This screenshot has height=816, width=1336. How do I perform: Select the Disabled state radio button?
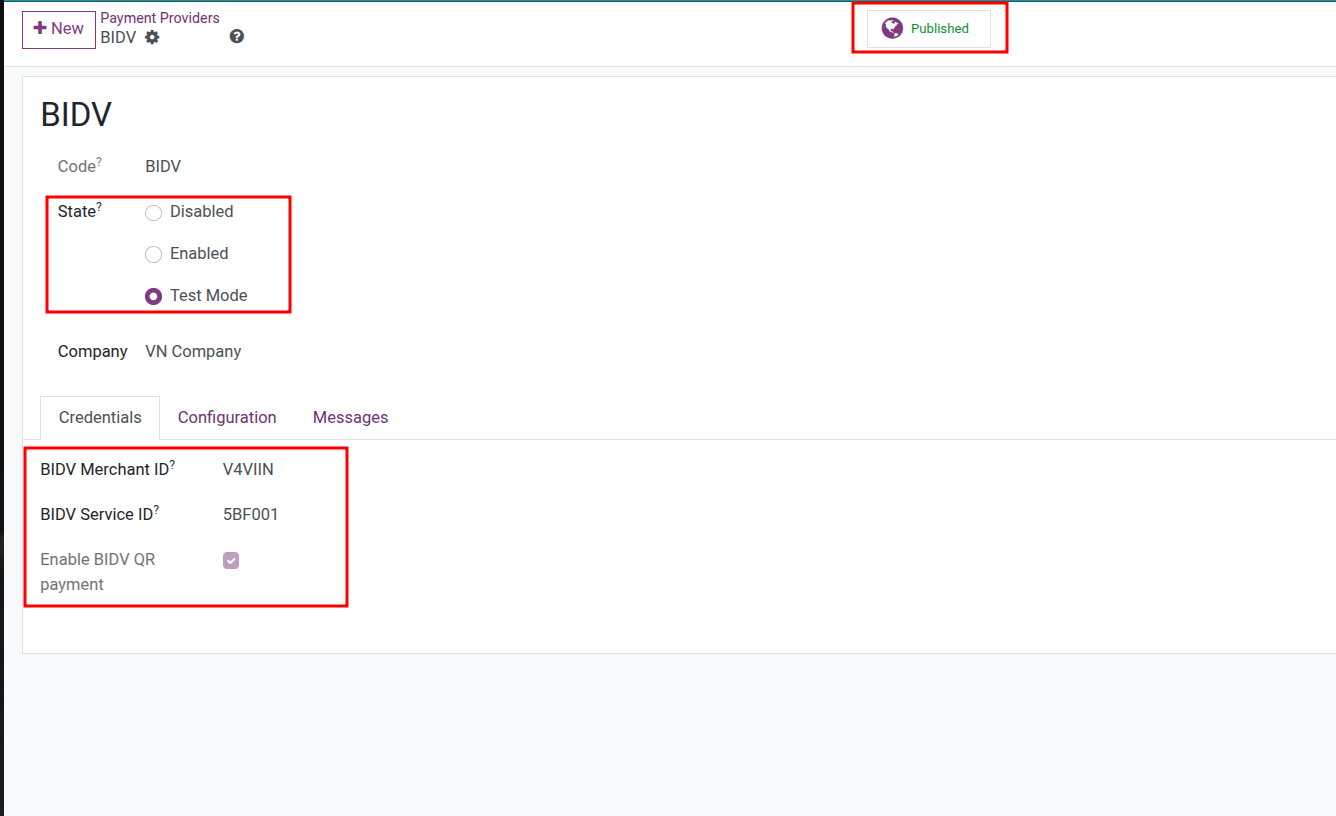coord(153,212)
